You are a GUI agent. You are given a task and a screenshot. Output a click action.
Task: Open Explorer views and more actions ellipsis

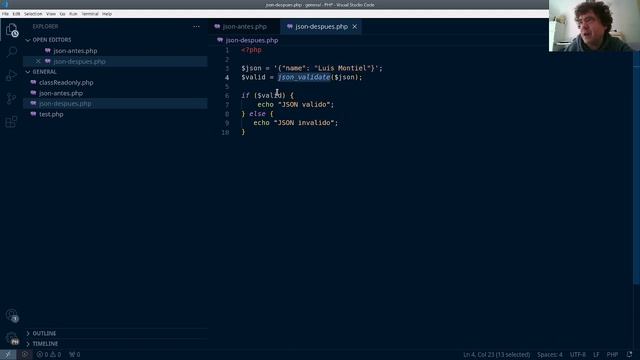pyautogui.click(x=196, y=27)
